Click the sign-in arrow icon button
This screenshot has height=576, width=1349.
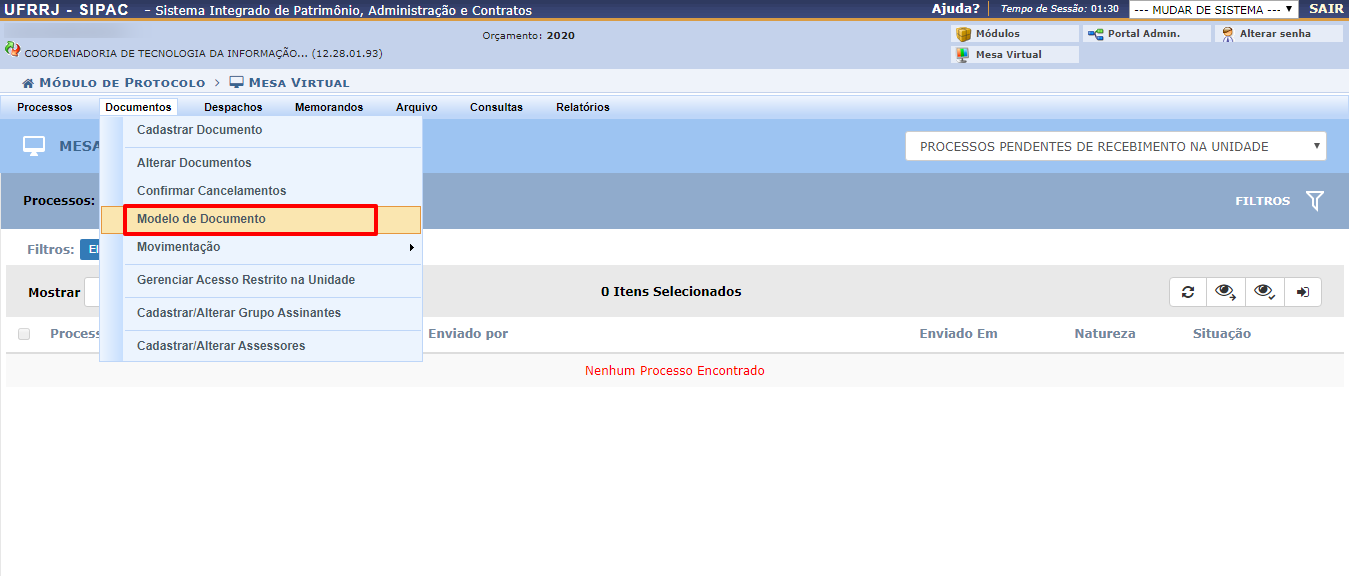pos(1303,292)
